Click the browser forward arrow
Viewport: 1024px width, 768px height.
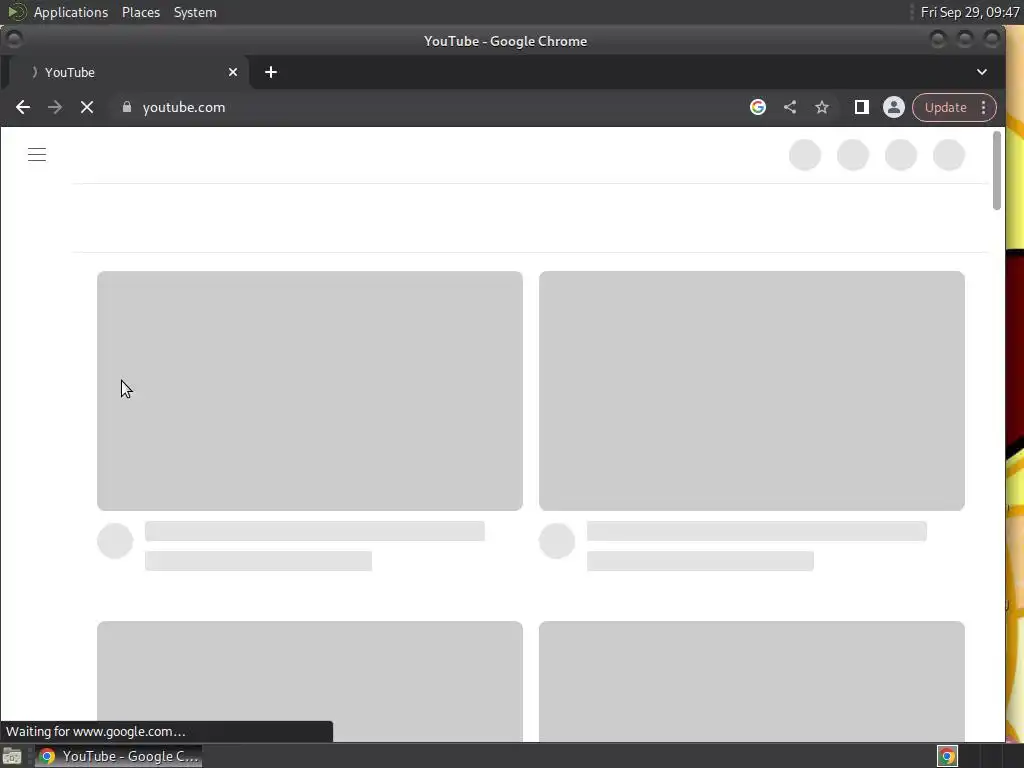[x=55, y=107]
